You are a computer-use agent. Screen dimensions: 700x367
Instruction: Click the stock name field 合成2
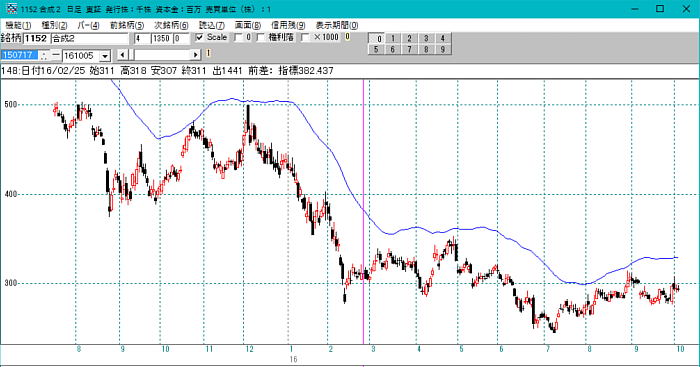(89, 38)
